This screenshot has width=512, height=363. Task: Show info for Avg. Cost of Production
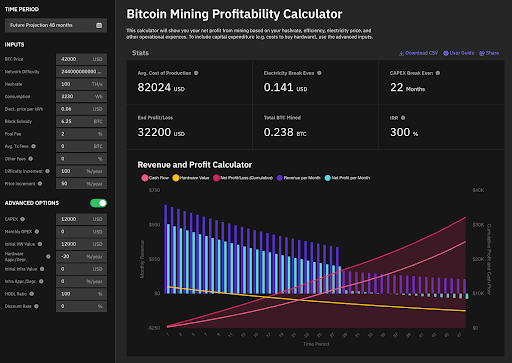[x=196, y=73]
